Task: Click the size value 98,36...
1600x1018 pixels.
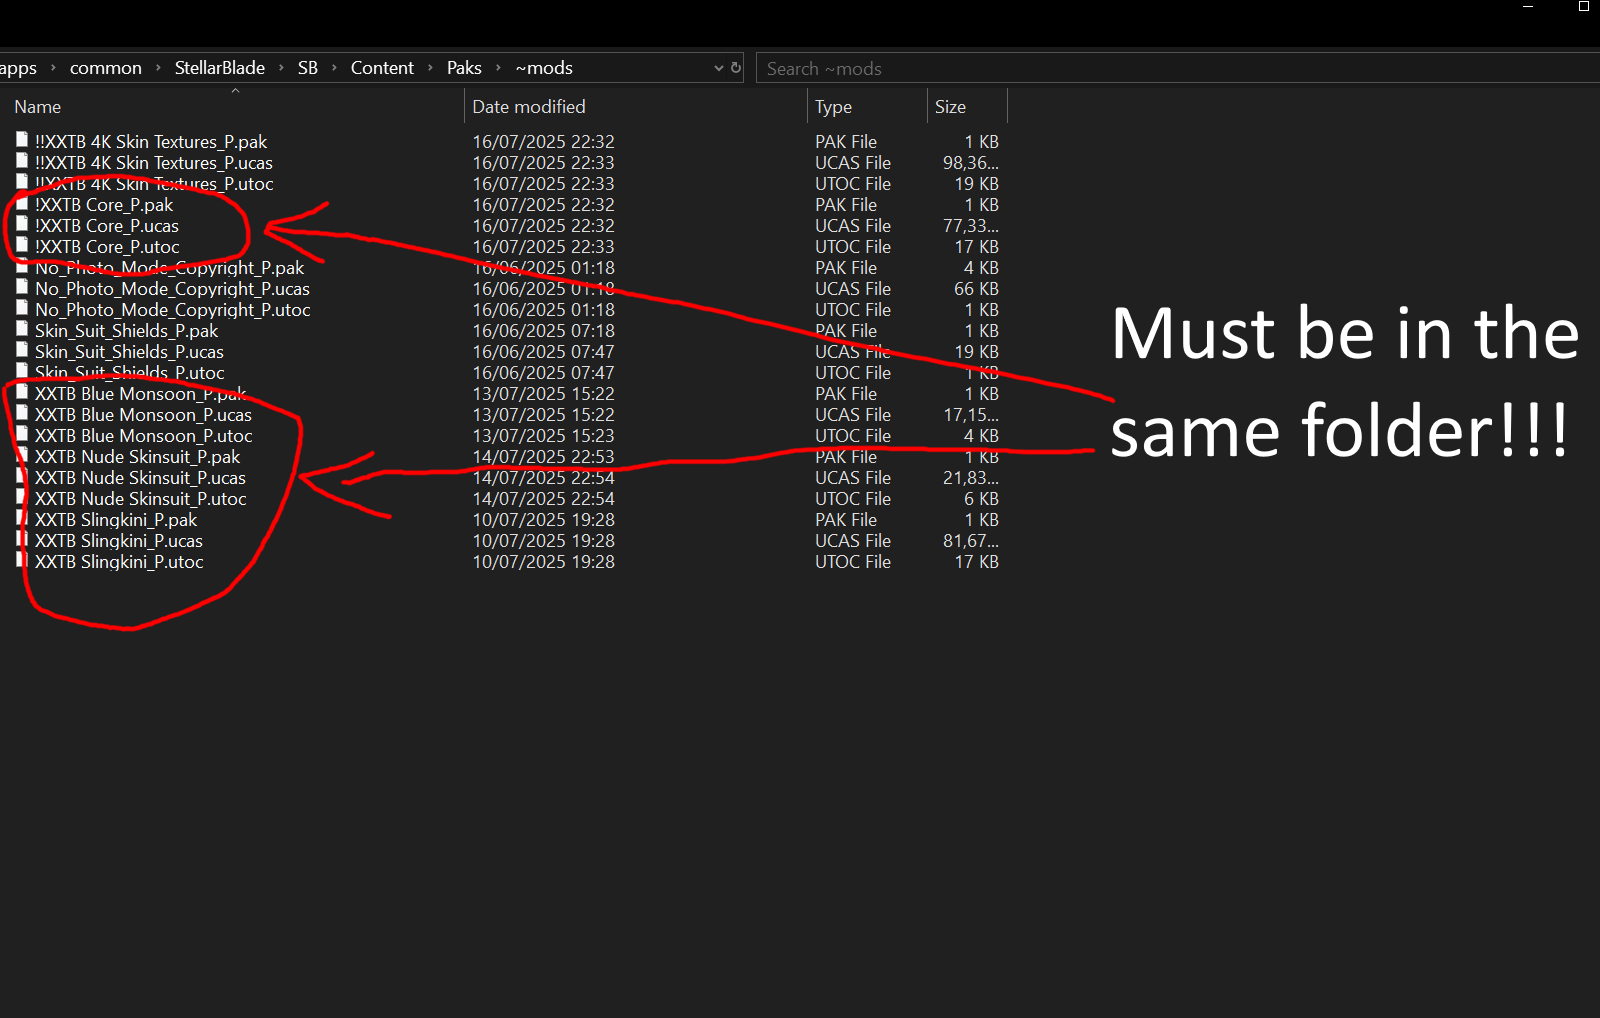Action: (970, 163)
